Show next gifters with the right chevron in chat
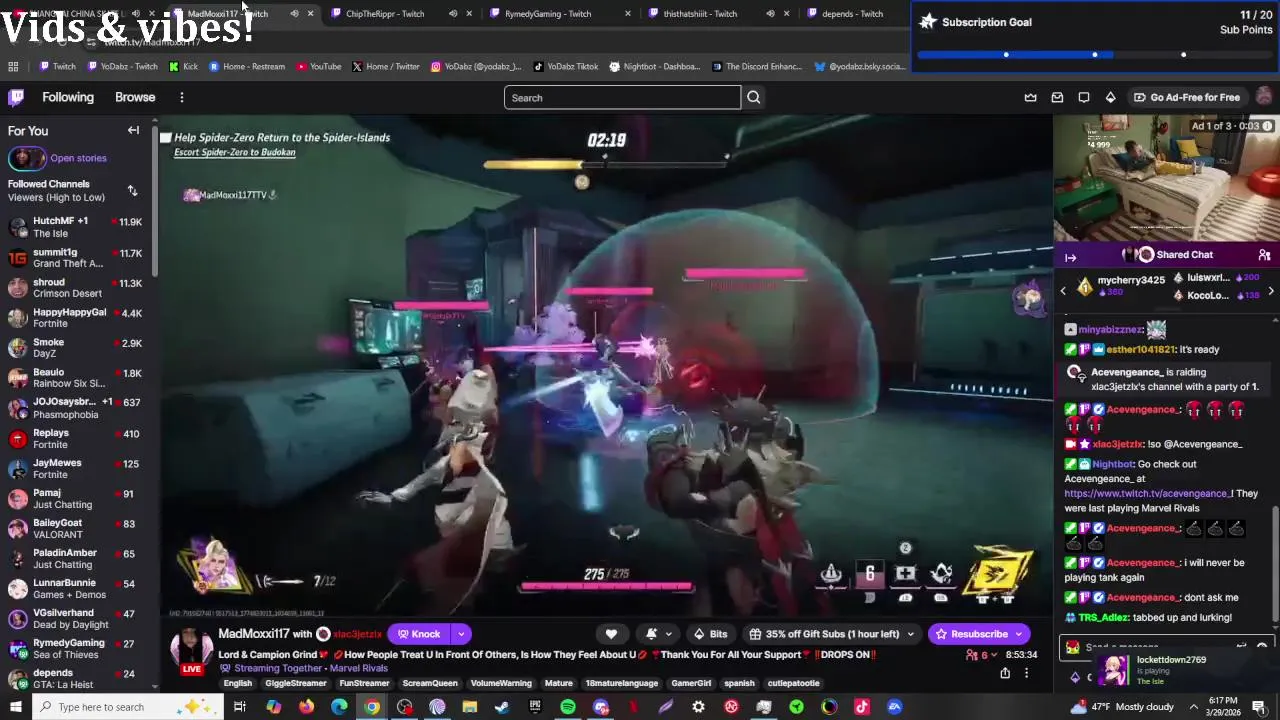1280x720 pixels. pos(1271,290)
